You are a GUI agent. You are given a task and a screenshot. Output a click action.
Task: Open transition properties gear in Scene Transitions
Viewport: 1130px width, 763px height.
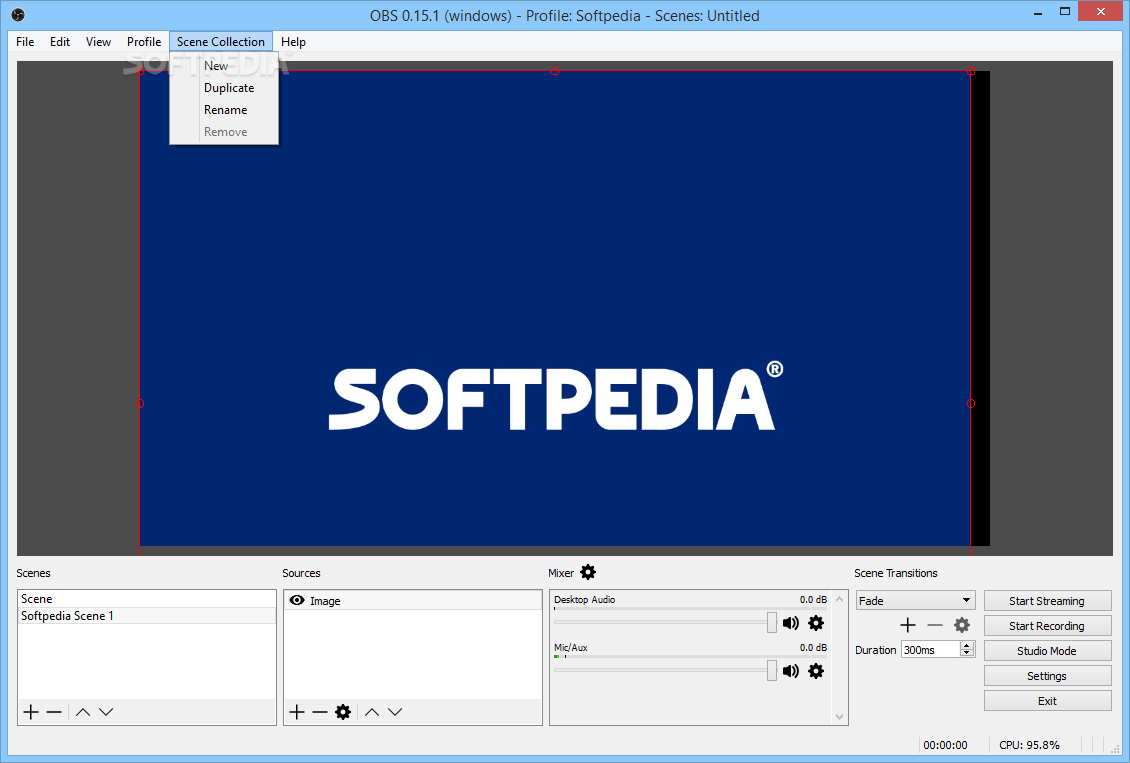(961, 624)
